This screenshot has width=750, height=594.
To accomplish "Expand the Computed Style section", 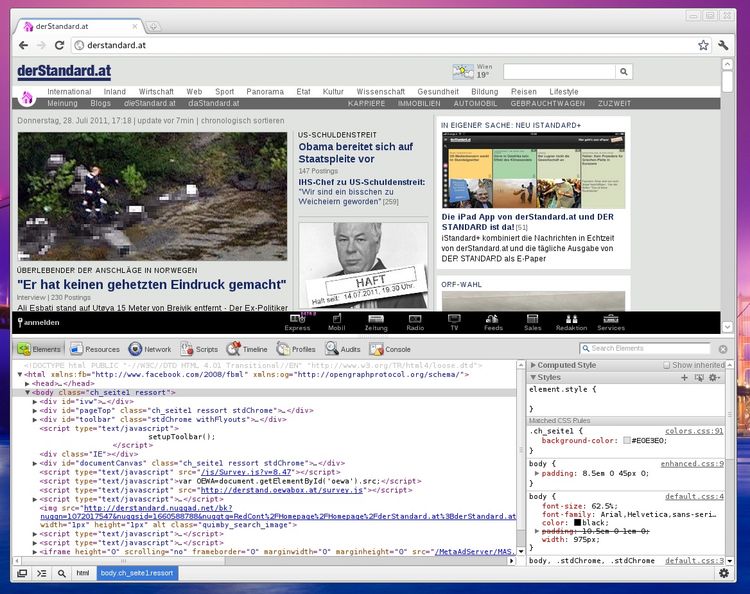I will [x=533, y=365].
